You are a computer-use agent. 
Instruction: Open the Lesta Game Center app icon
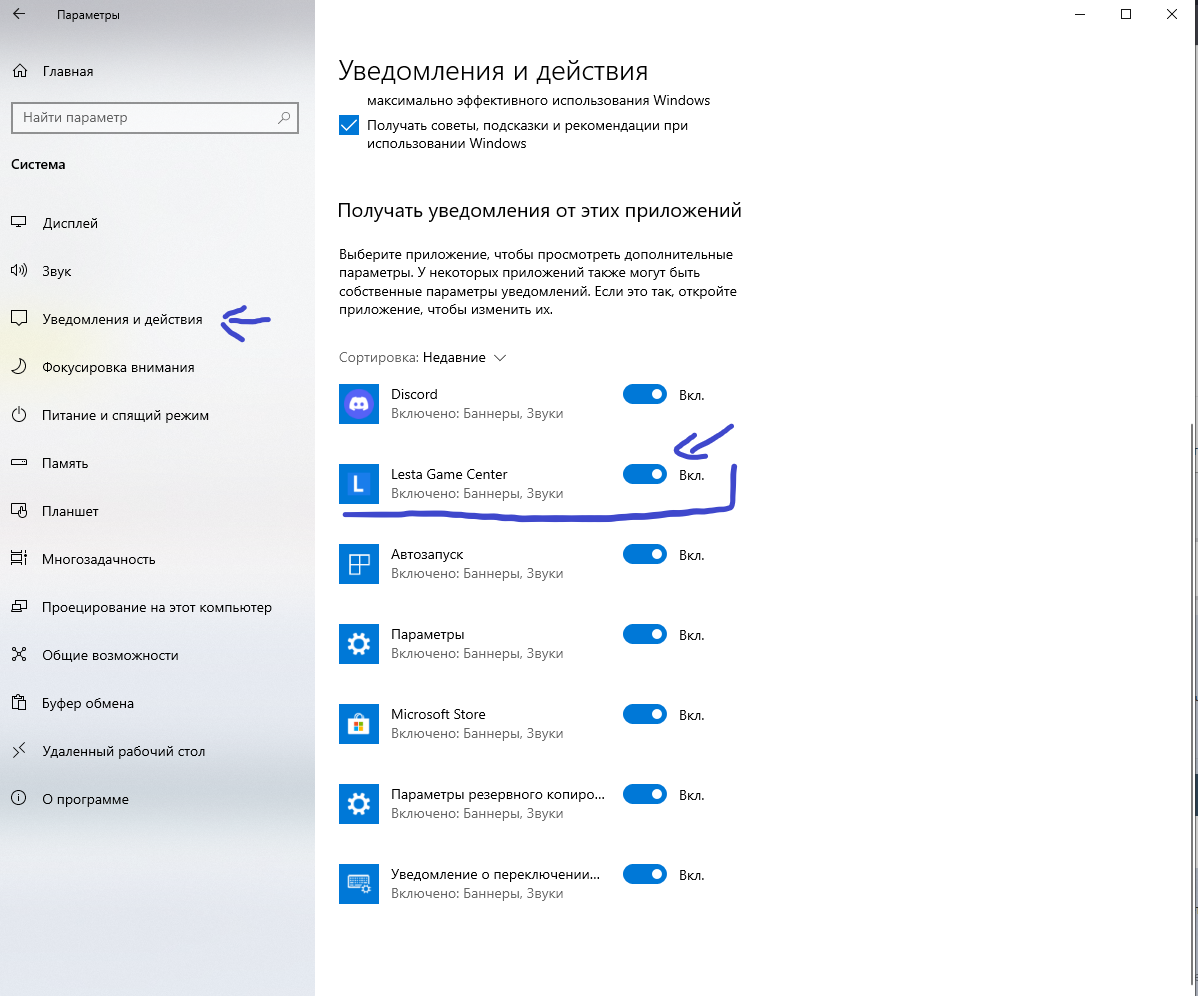pos(359,483)
